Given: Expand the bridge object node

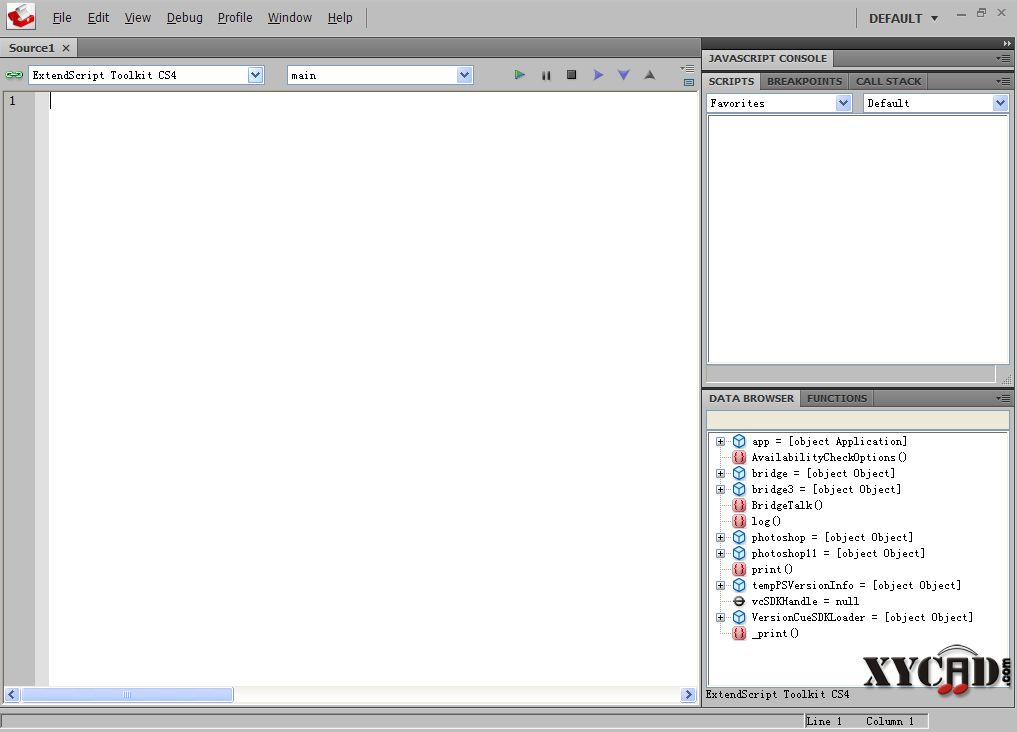Looking at the screenshot, I should point(721,473).
